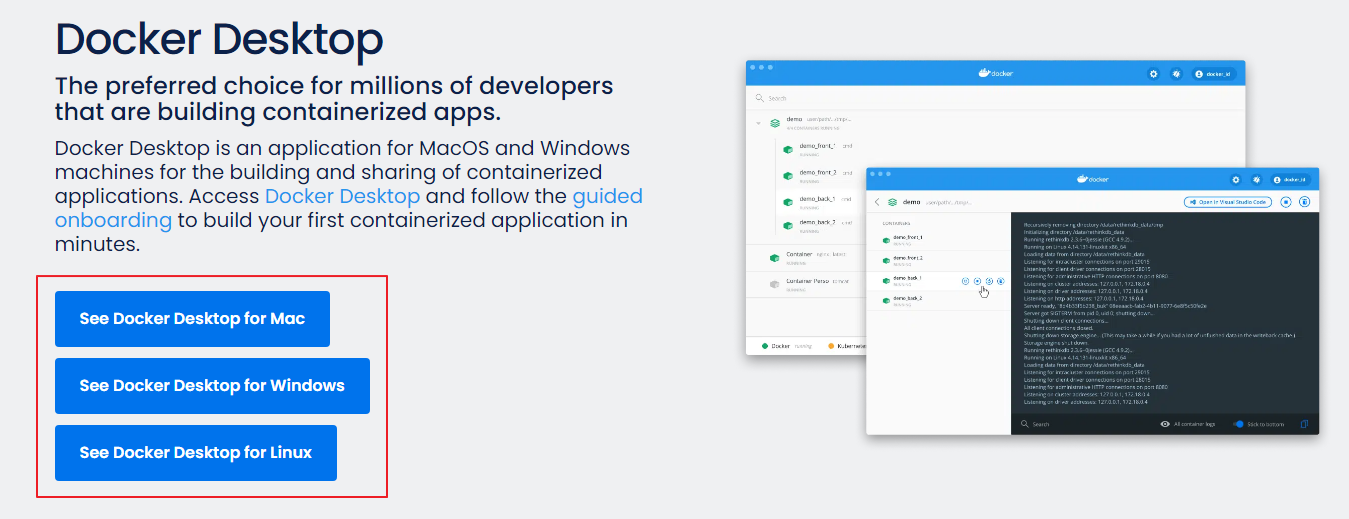Click the 'Docker Desktop' page heading
1349x519 pixels.
219,39
